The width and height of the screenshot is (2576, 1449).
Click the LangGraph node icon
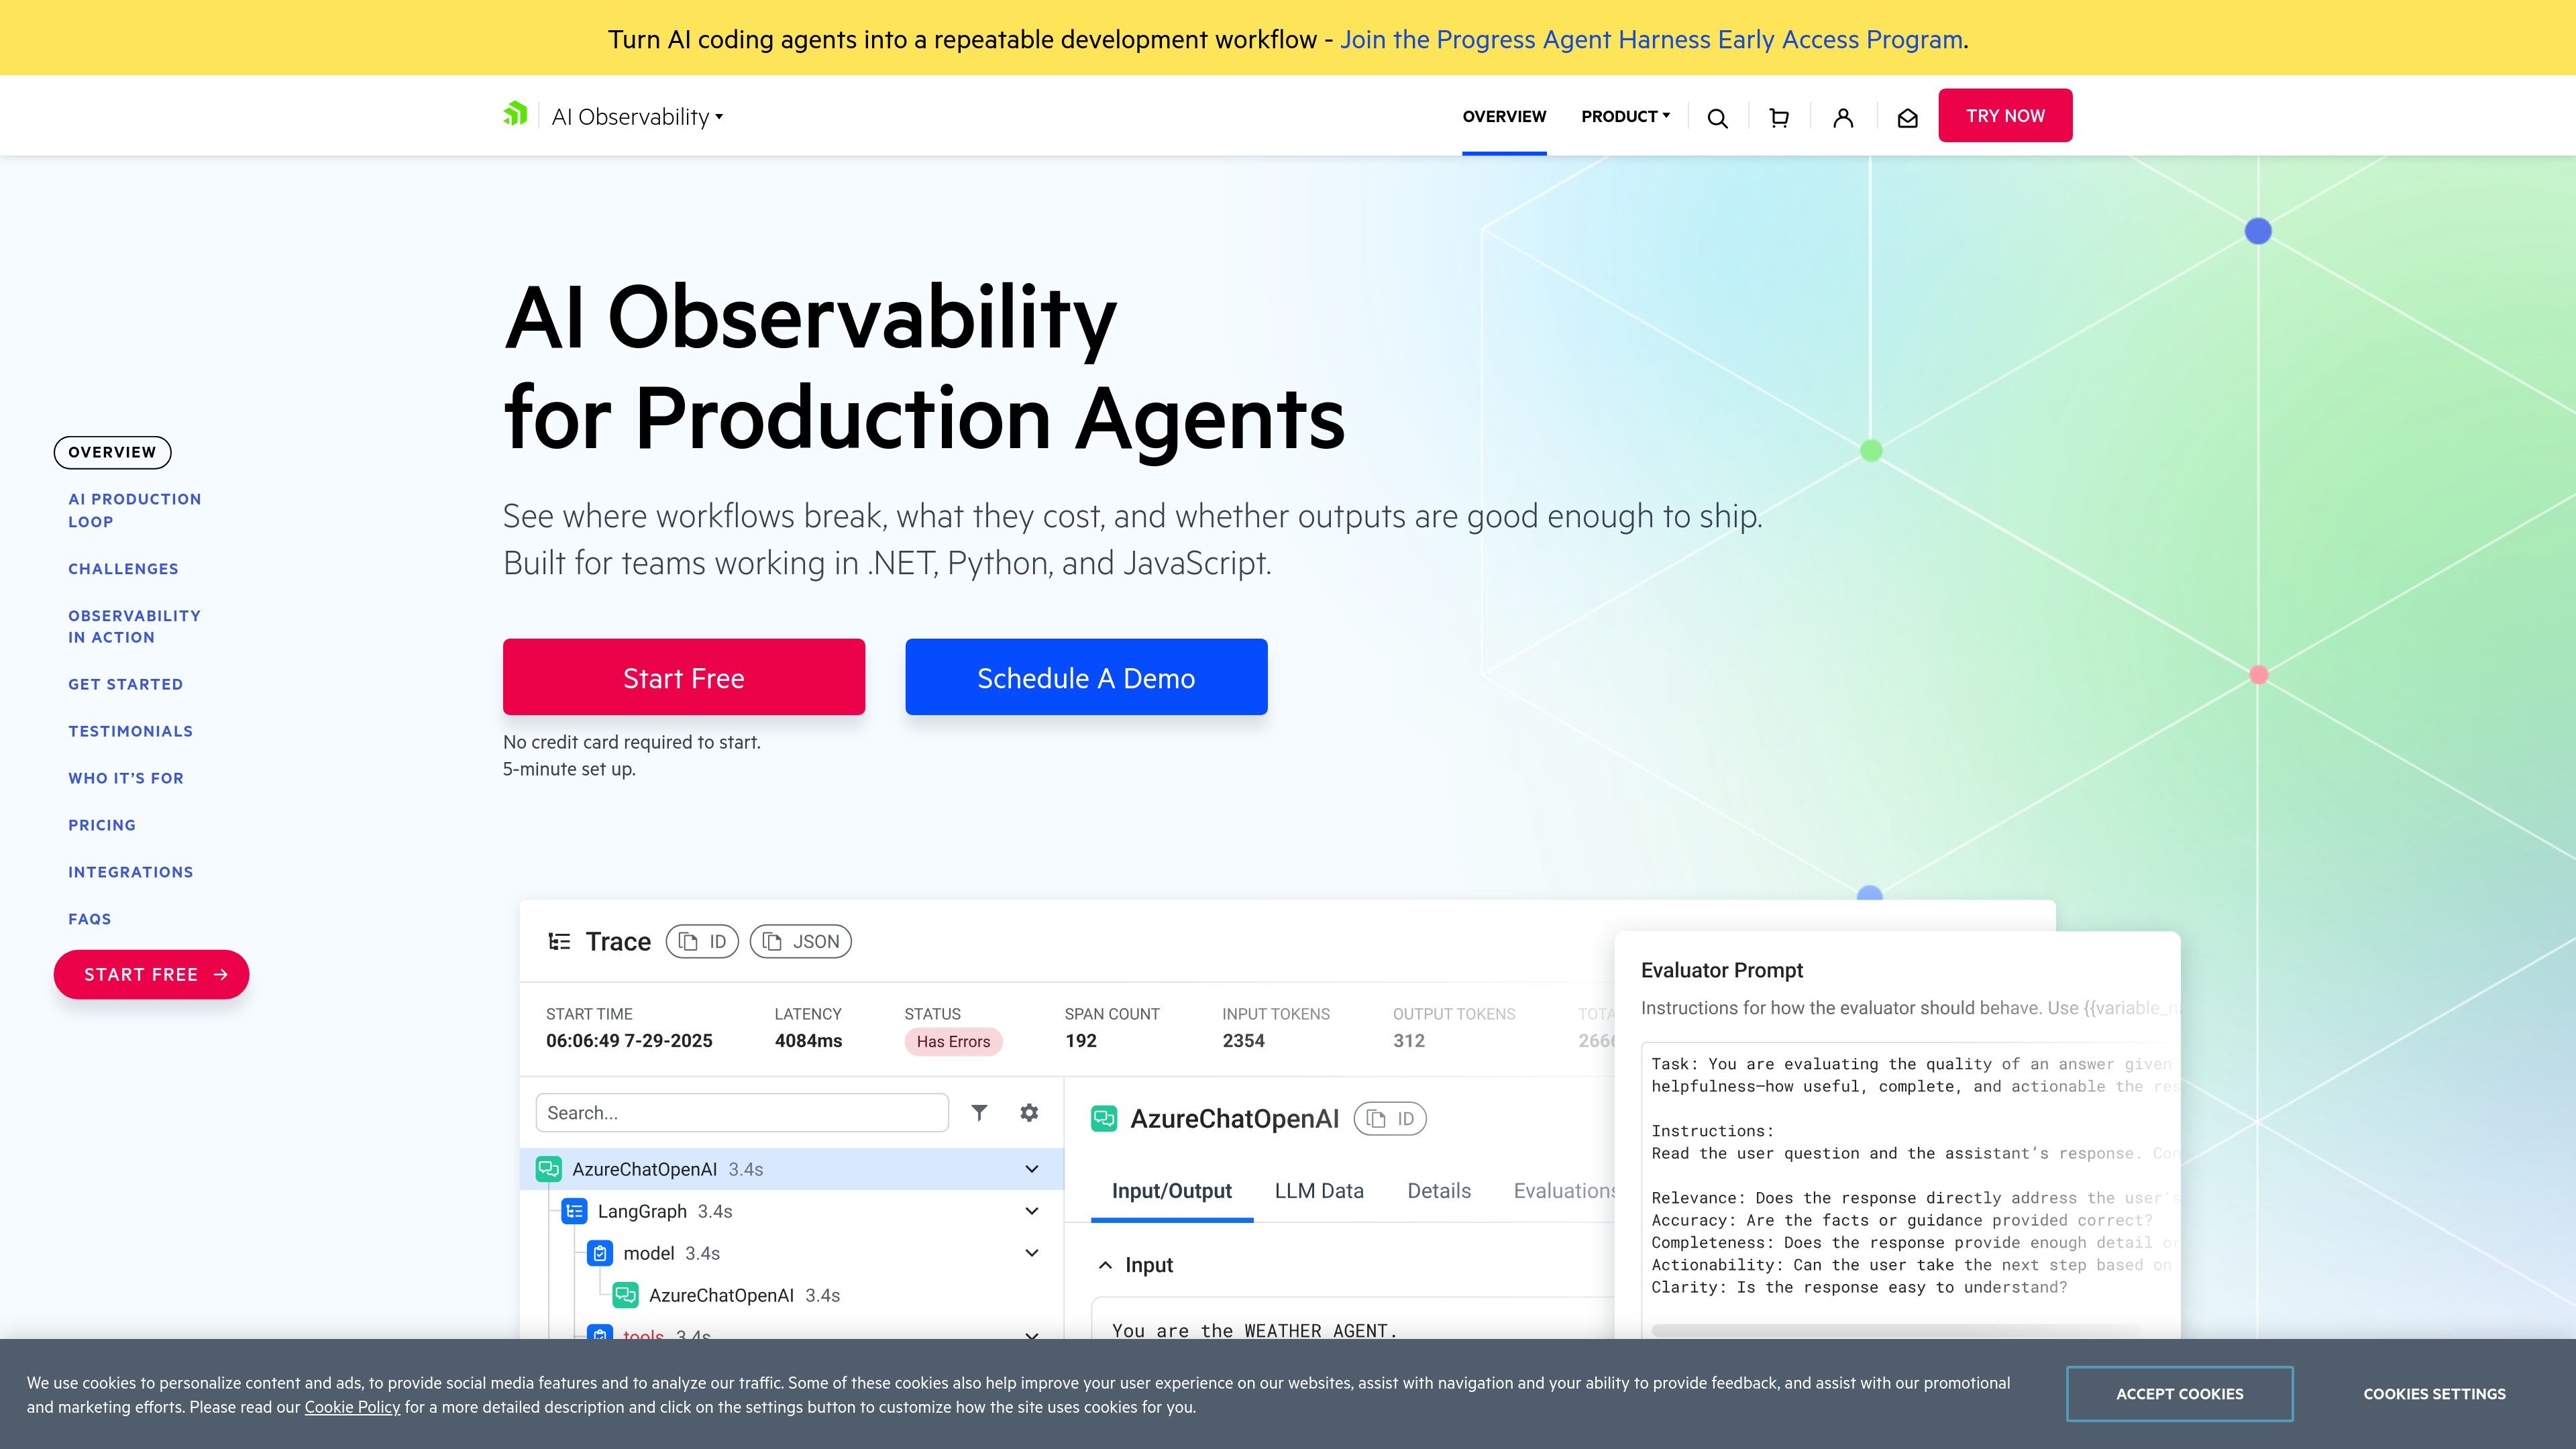[574, 1211]
